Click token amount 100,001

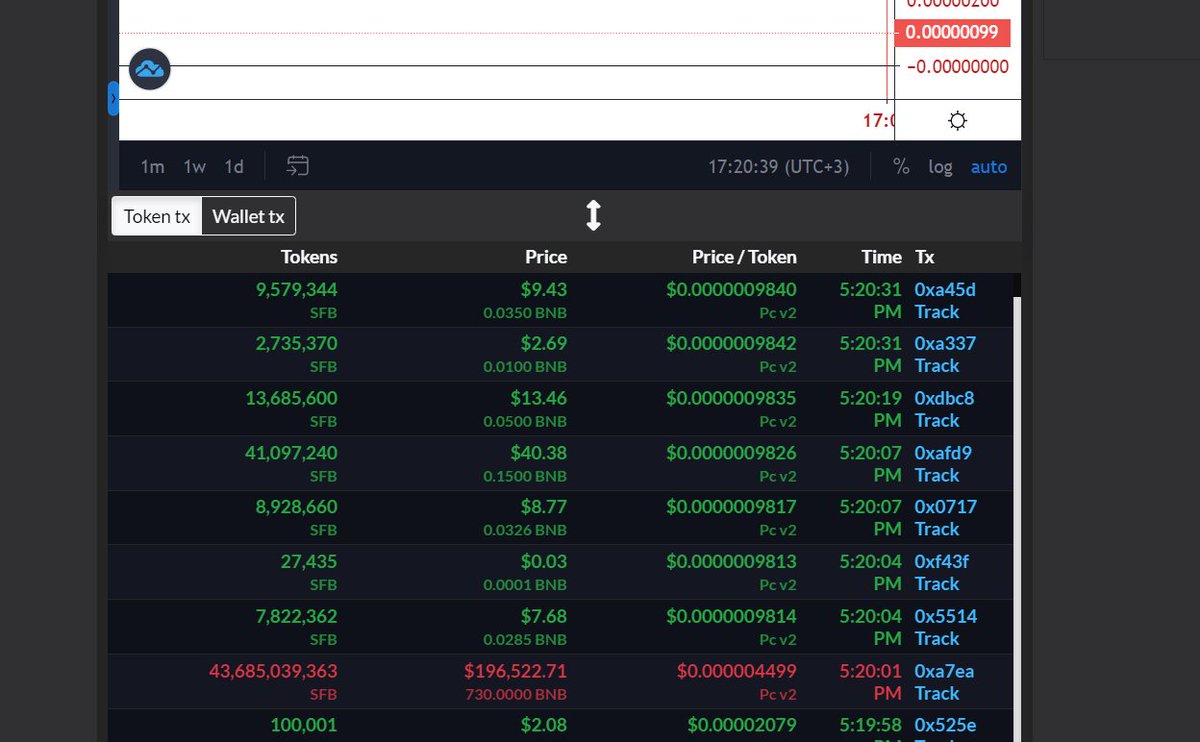pos(304,725)
